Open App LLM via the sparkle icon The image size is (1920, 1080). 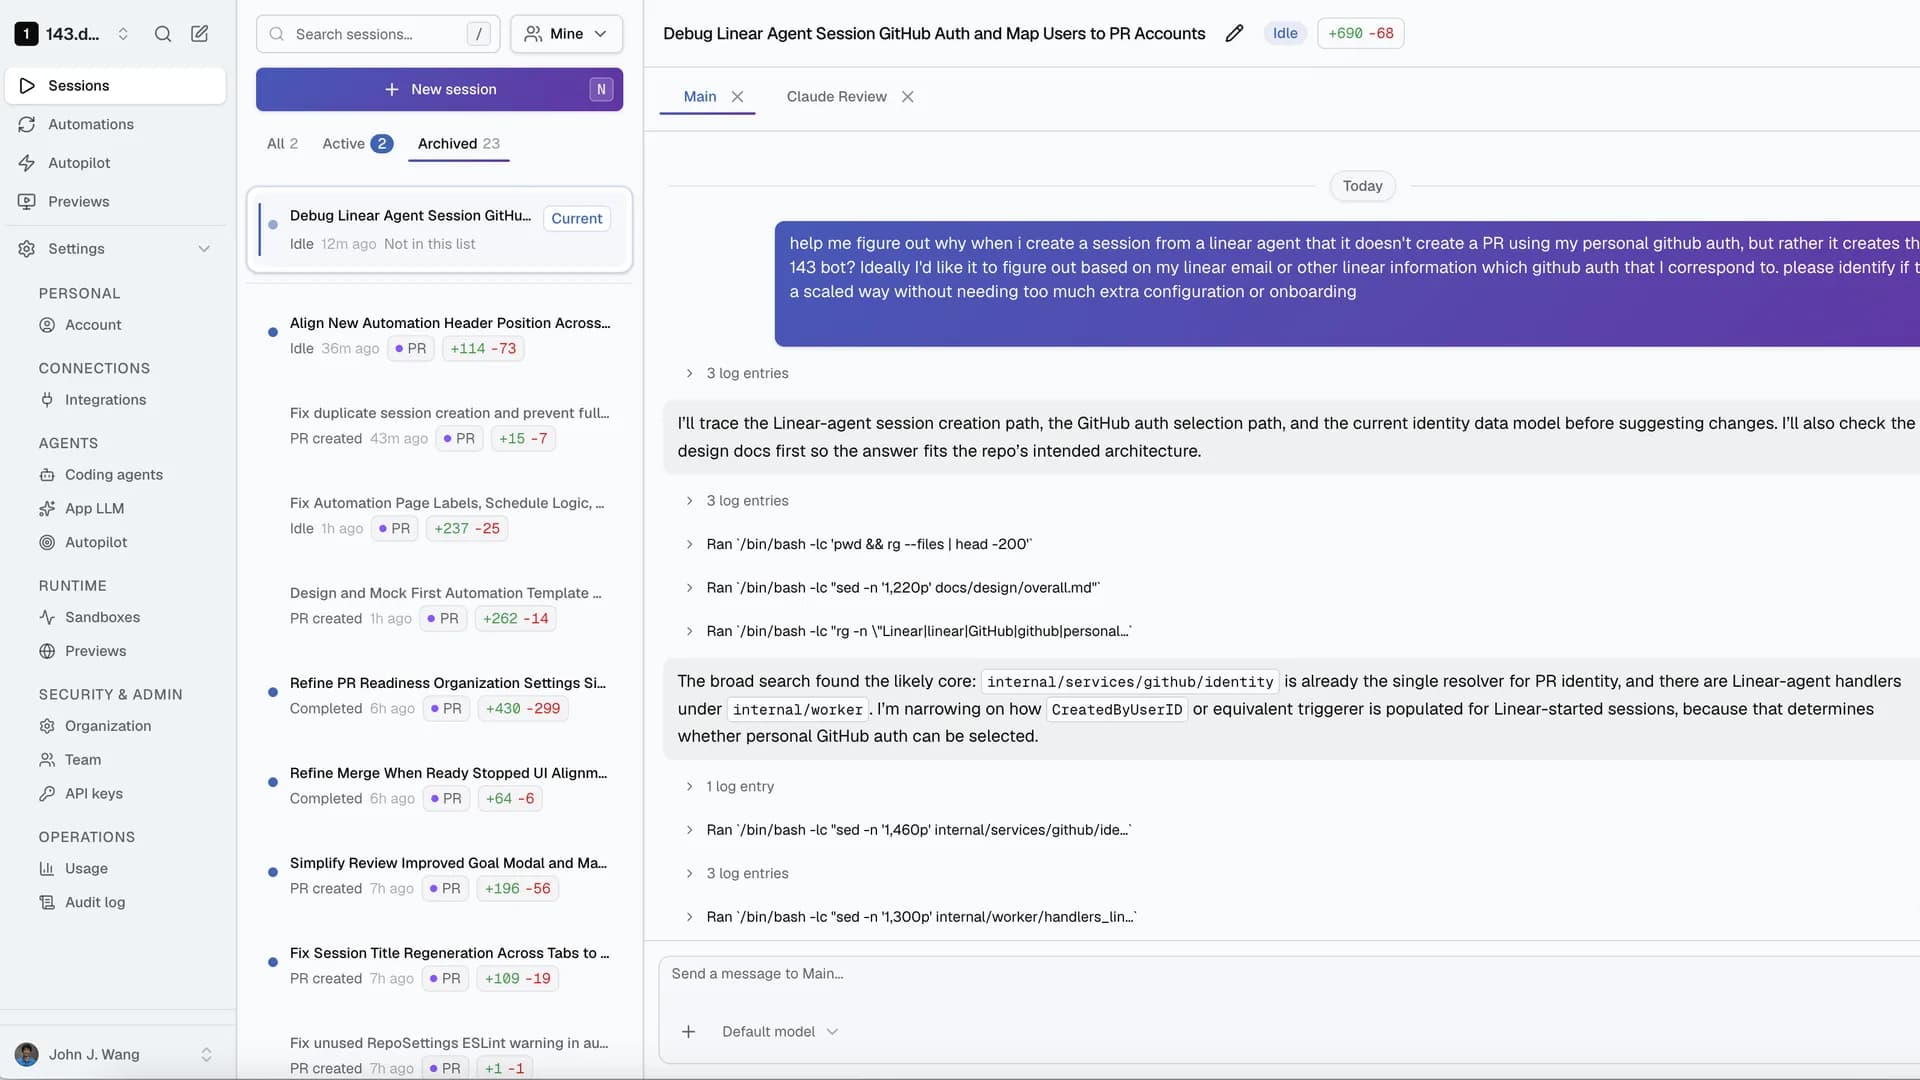(47, 509)
